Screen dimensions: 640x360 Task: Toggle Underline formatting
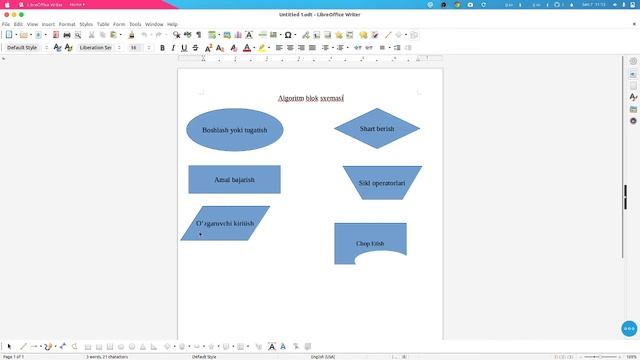184,48
